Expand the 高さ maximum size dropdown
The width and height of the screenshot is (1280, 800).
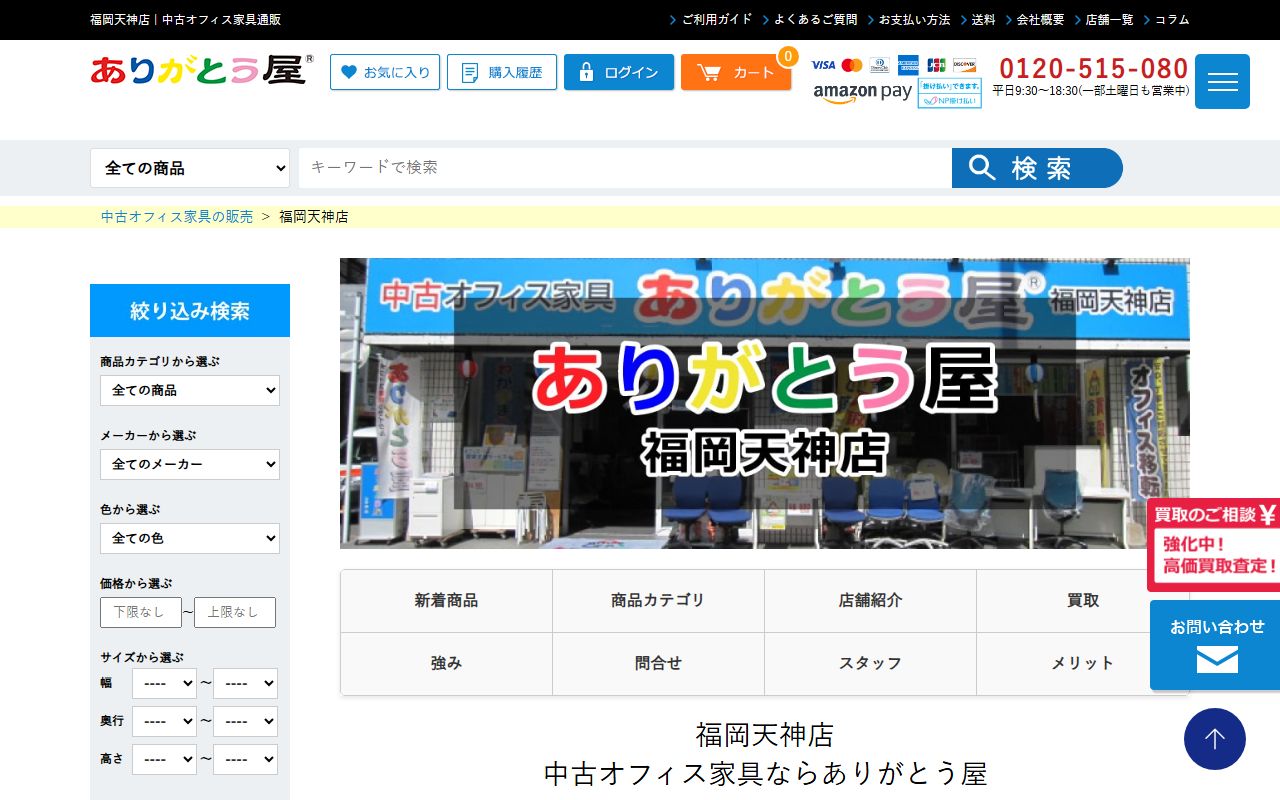pyautogui.click(x=245, y=759)
